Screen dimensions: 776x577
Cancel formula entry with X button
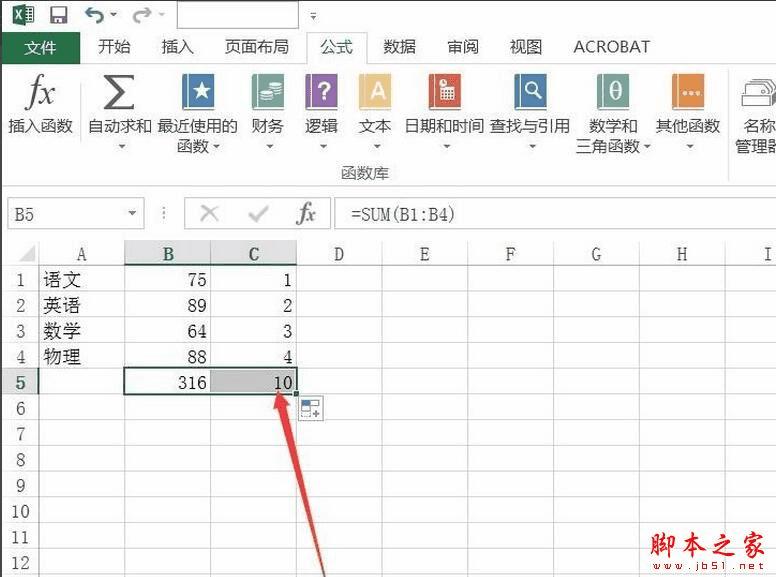[209, 214]
